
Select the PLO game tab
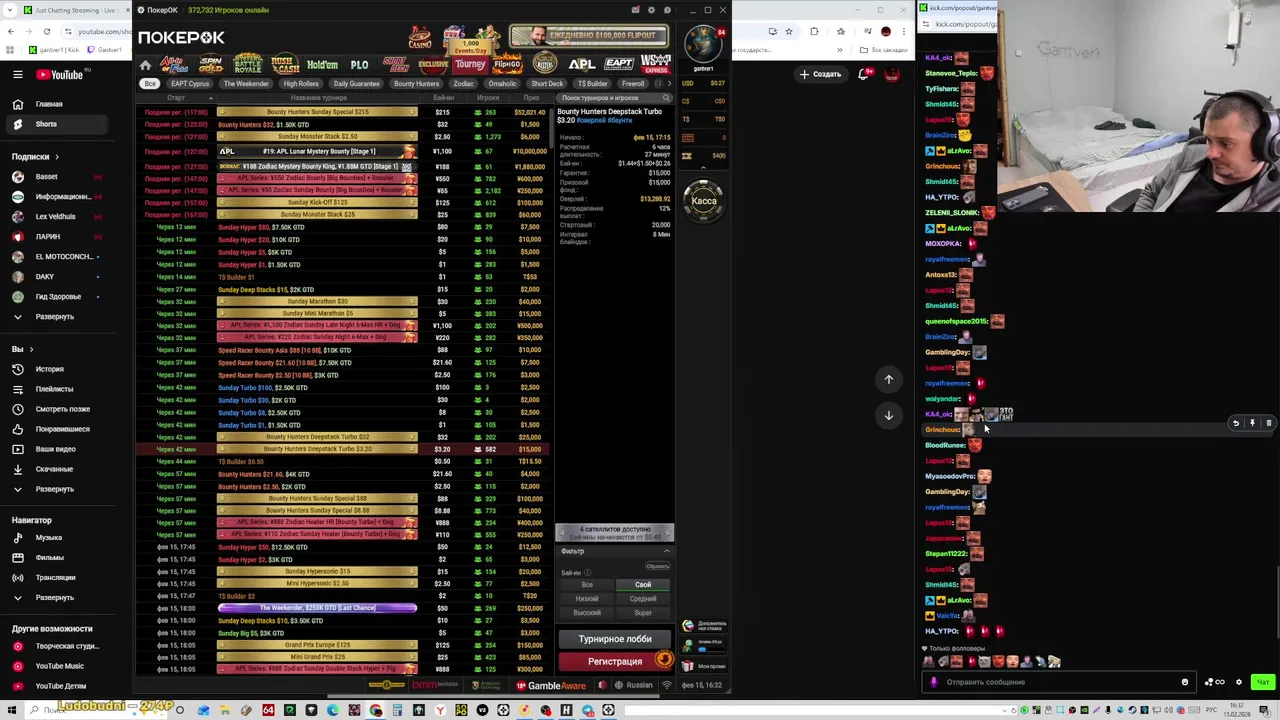(x=359, y=65)
